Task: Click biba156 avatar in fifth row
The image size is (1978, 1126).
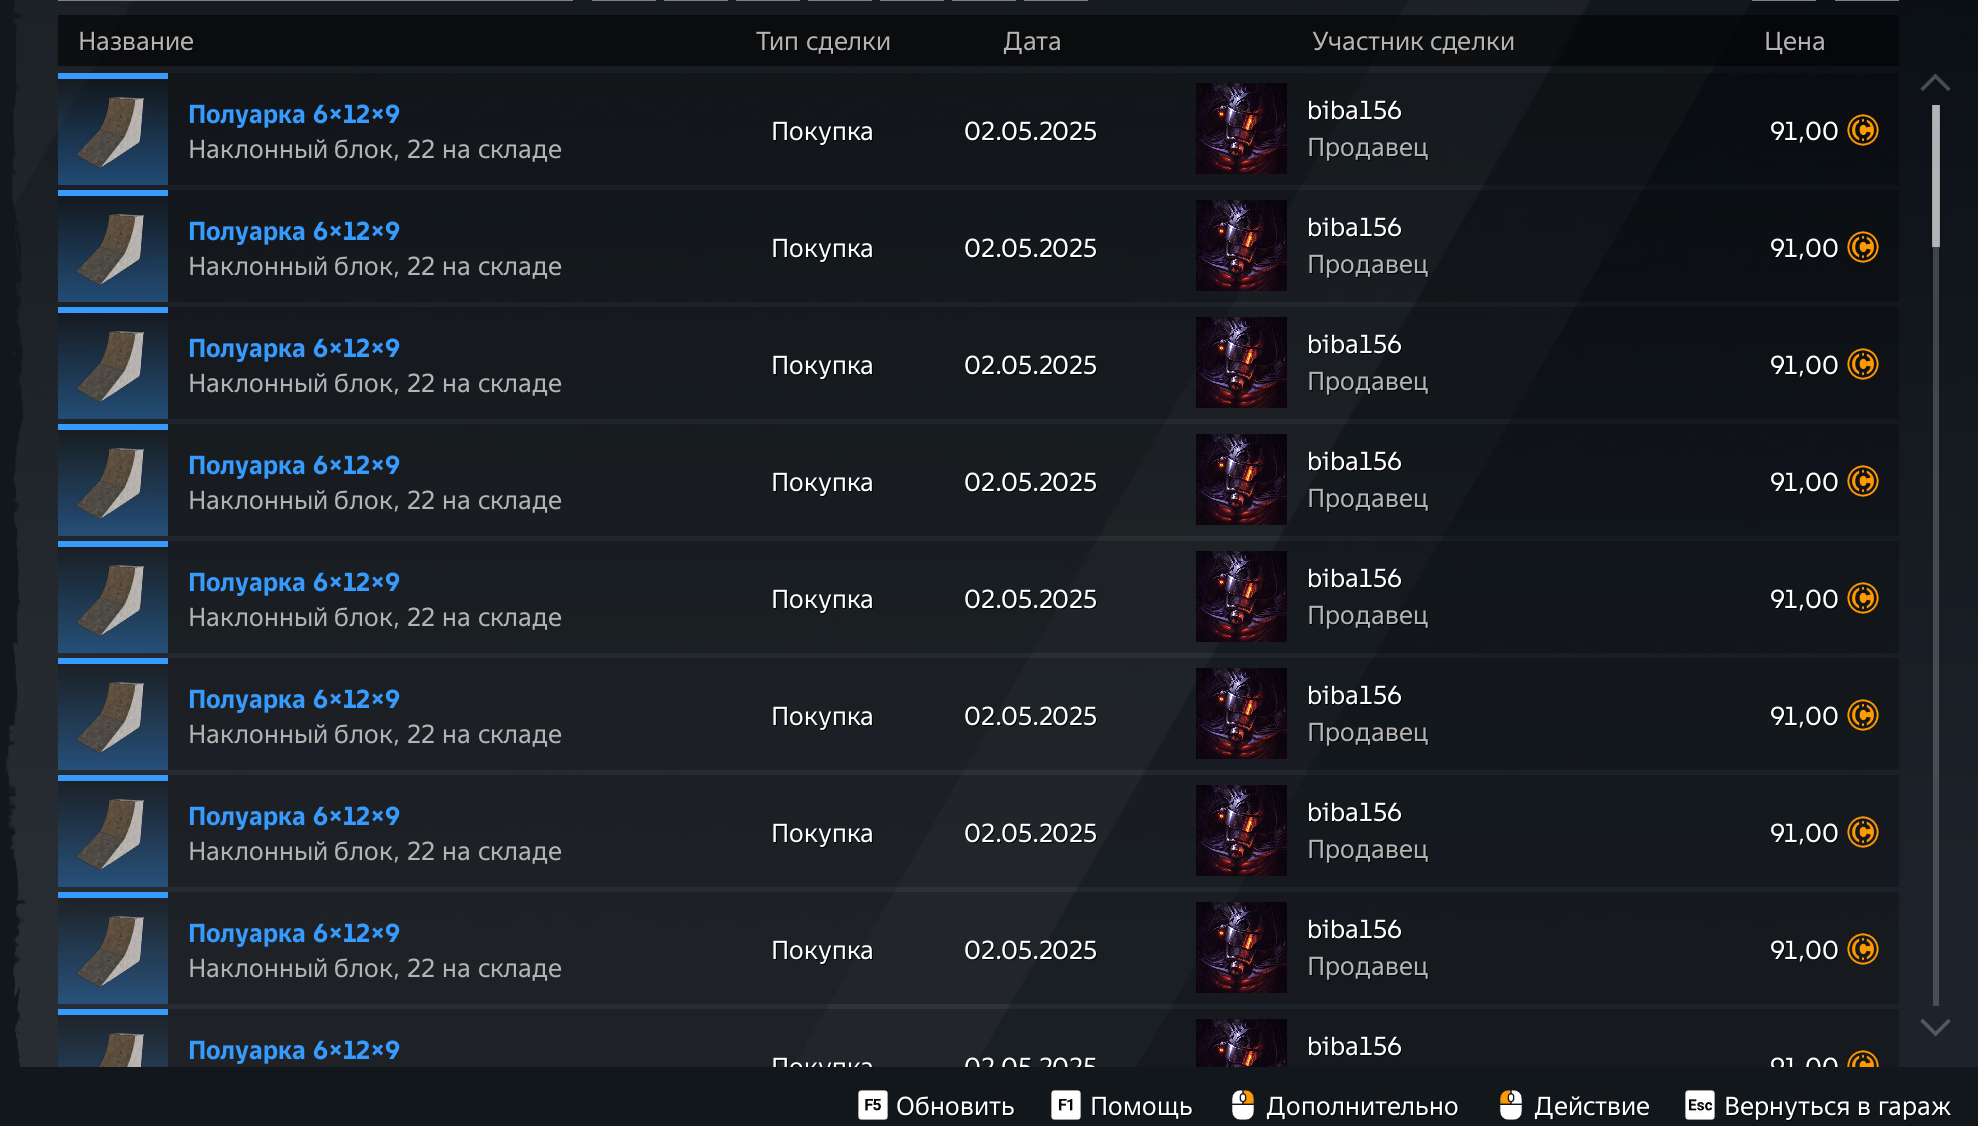Action: pyautogui.click(x=1241, y=597)
